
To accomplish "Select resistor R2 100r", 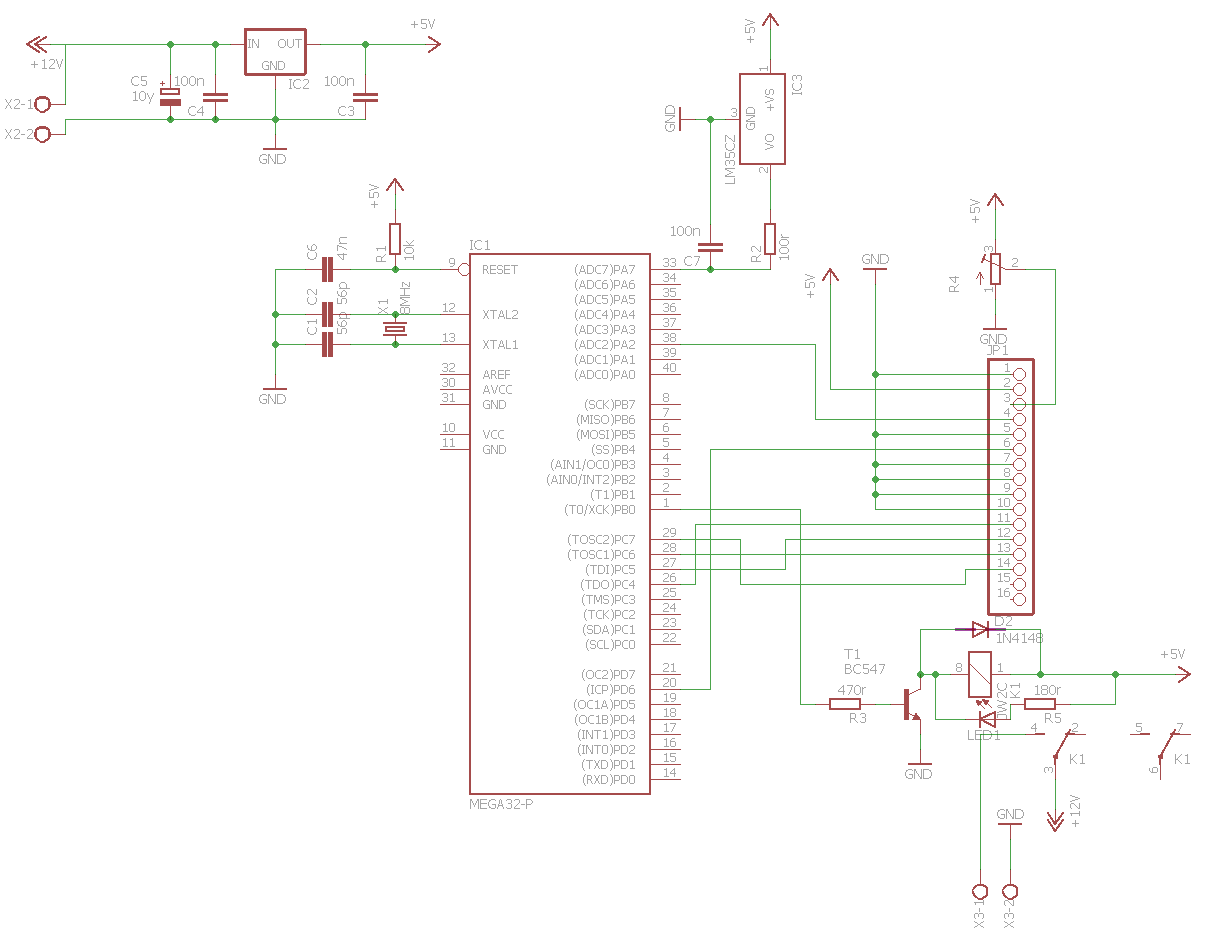I will tap(770, 239).
